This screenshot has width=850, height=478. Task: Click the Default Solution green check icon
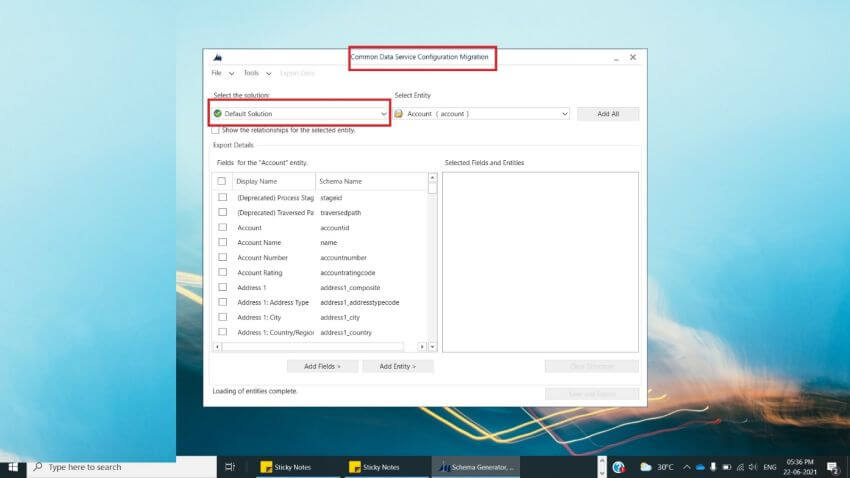pyautogui.click(x=217, y=113)
